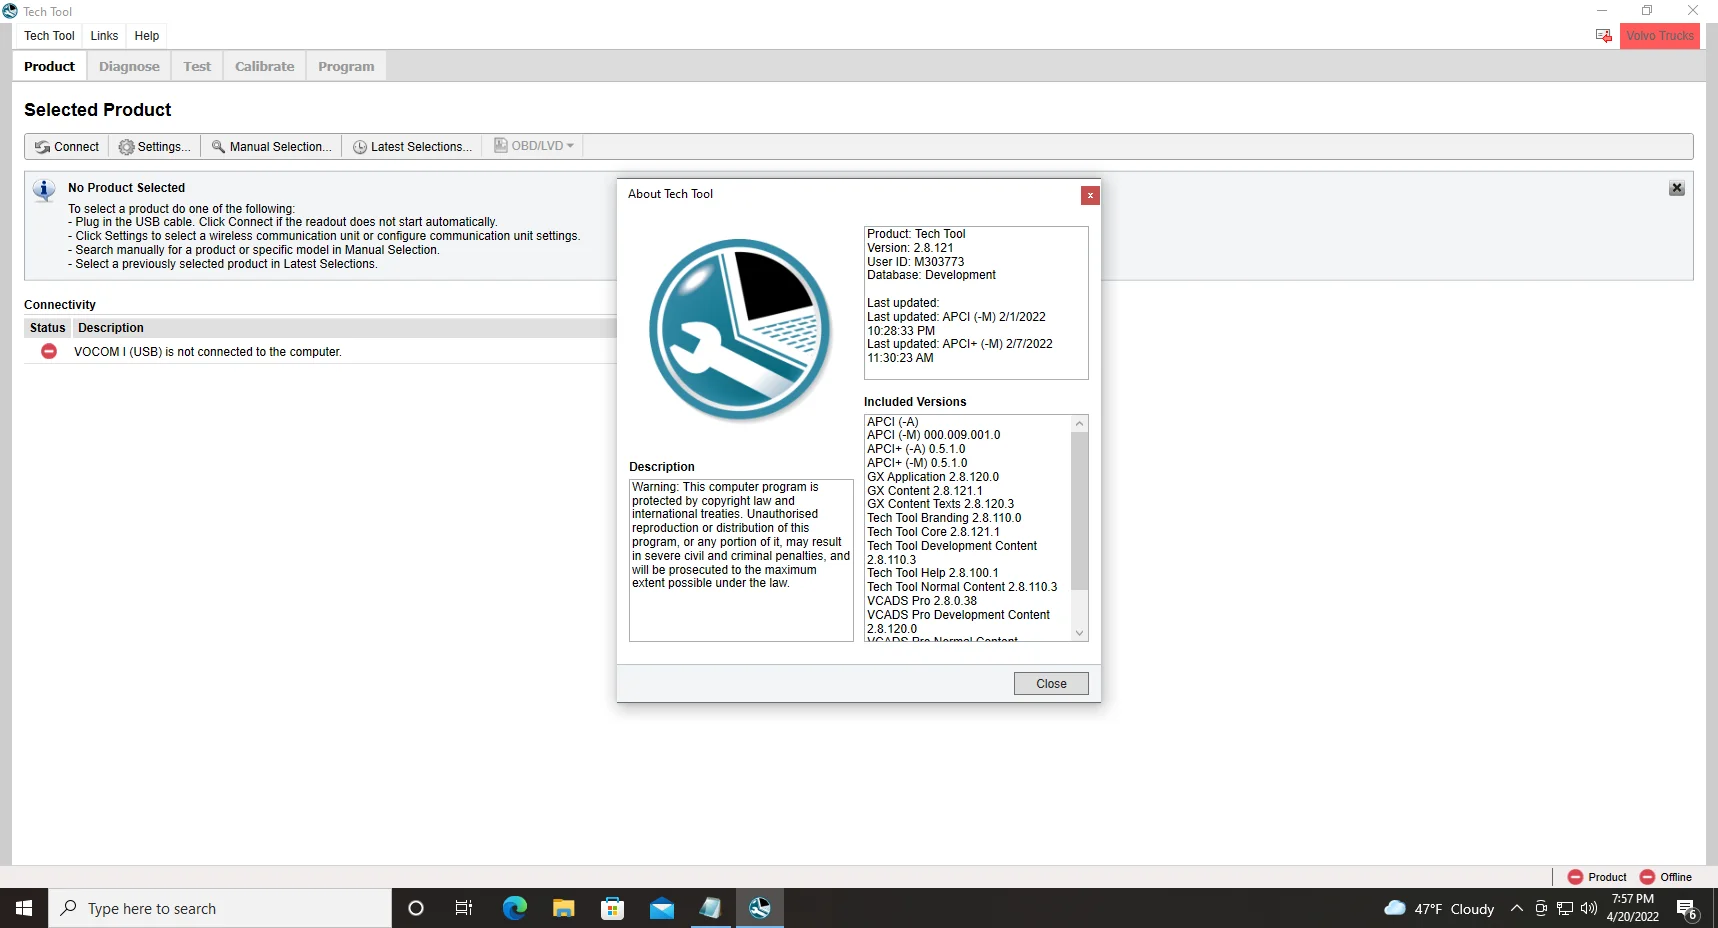1718x928 pixels.
Task: Expand the OBD/LVD dropdown
Action: pos(534,146)
